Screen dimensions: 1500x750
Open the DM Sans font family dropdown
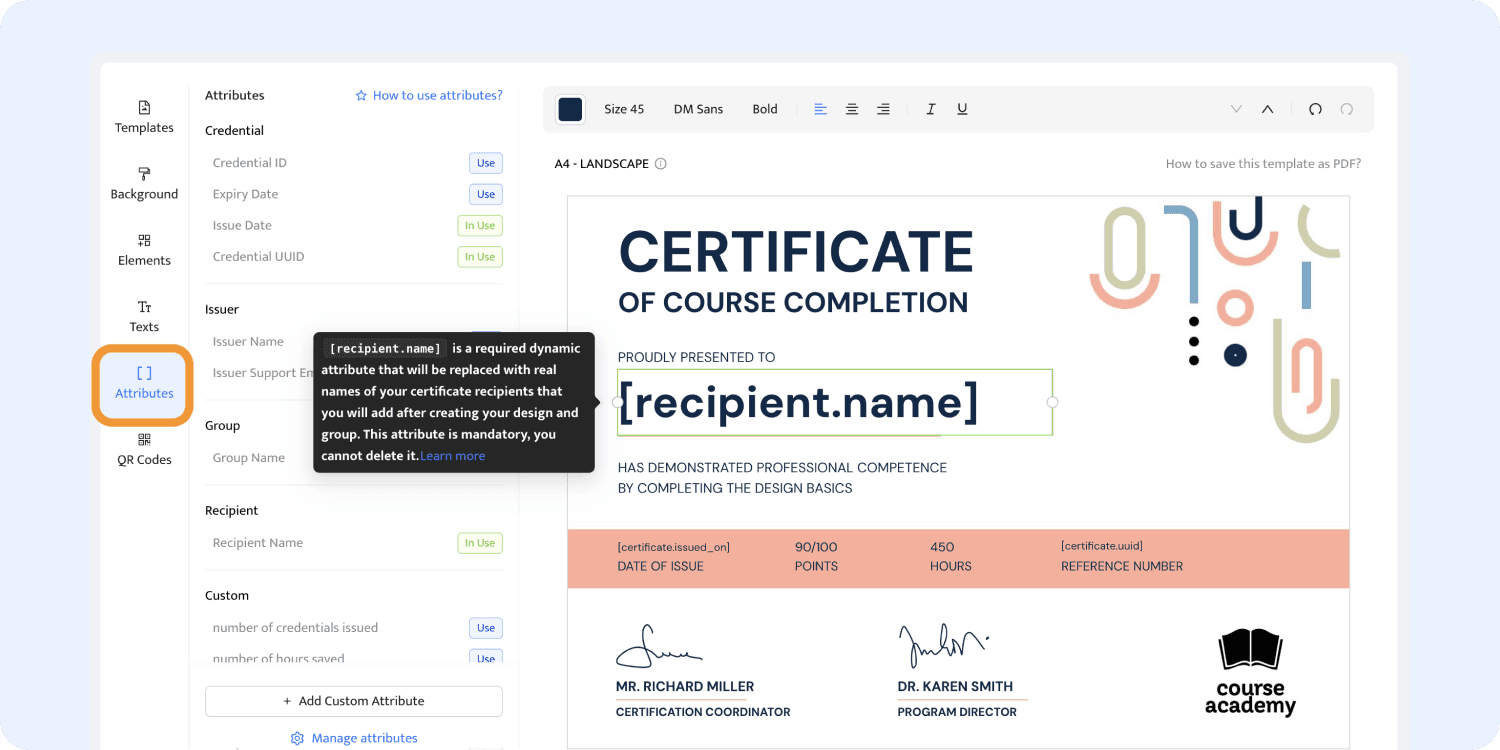click(698, 109)
